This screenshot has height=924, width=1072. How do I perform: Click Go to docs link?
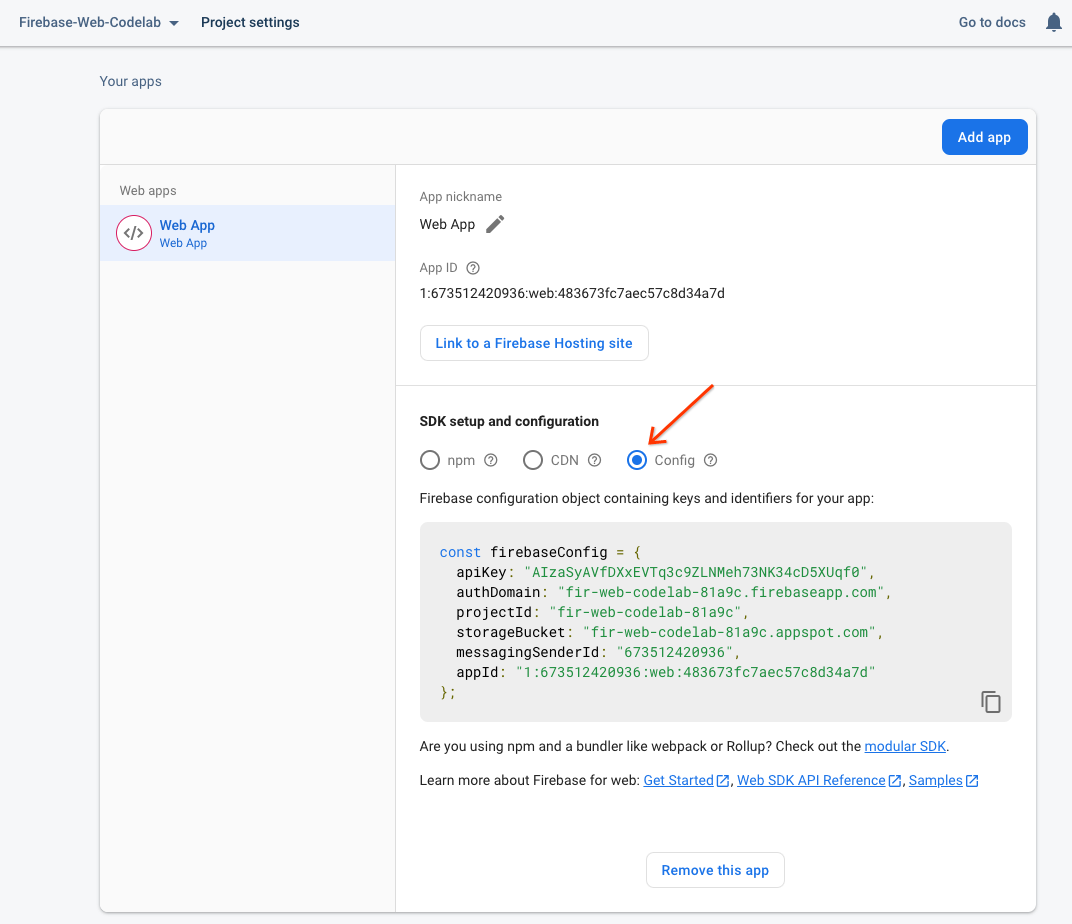pos(992,22)
